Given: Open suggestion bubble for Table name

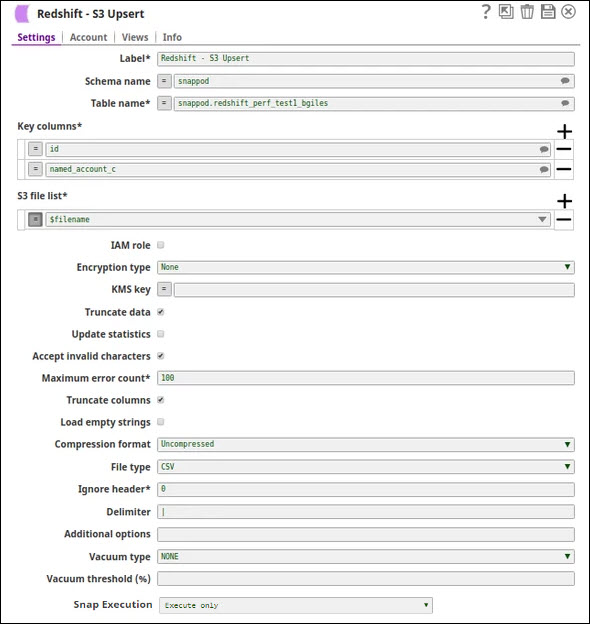Looking at the screenshot, I should (x=565, y=103).
